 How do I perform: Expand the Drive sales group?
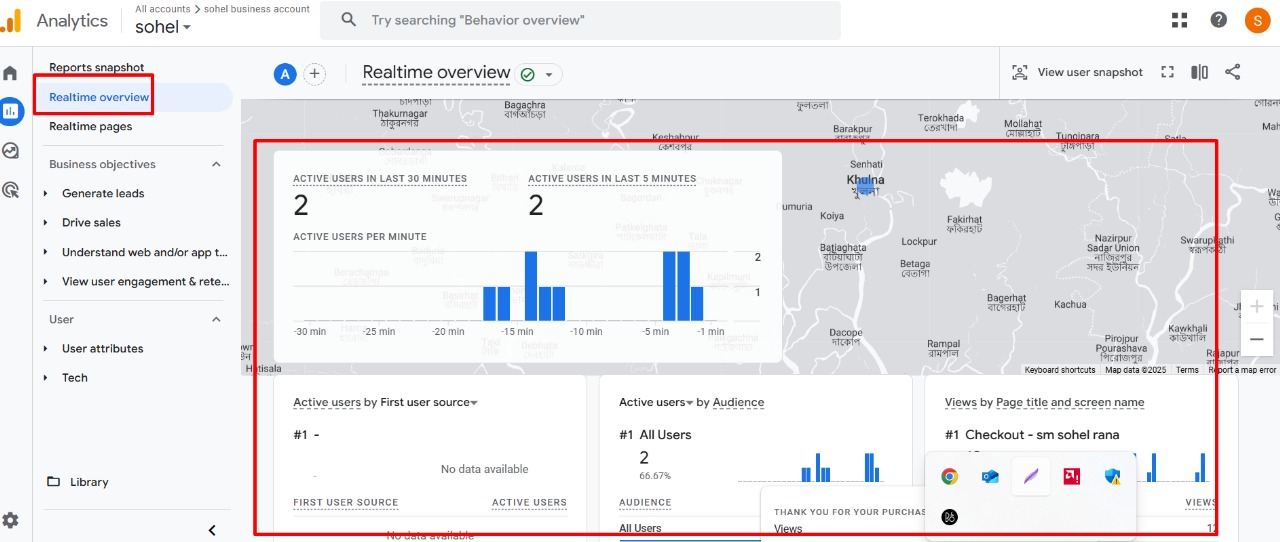point(46,223)
